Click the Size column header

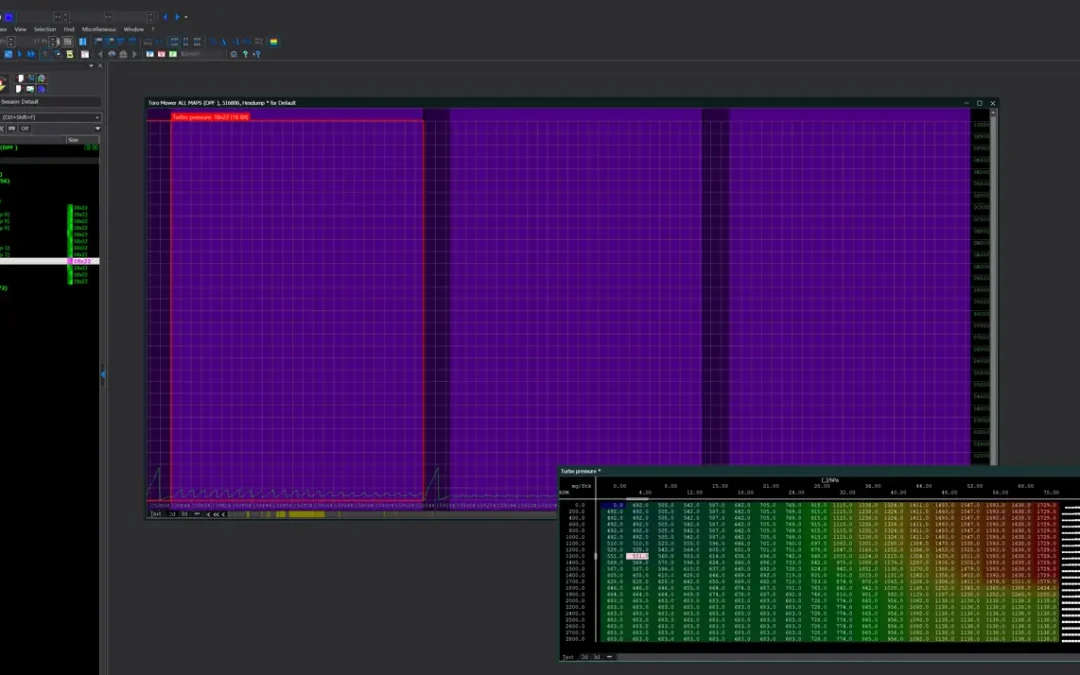pyautogui.click(x=82, y=140)
